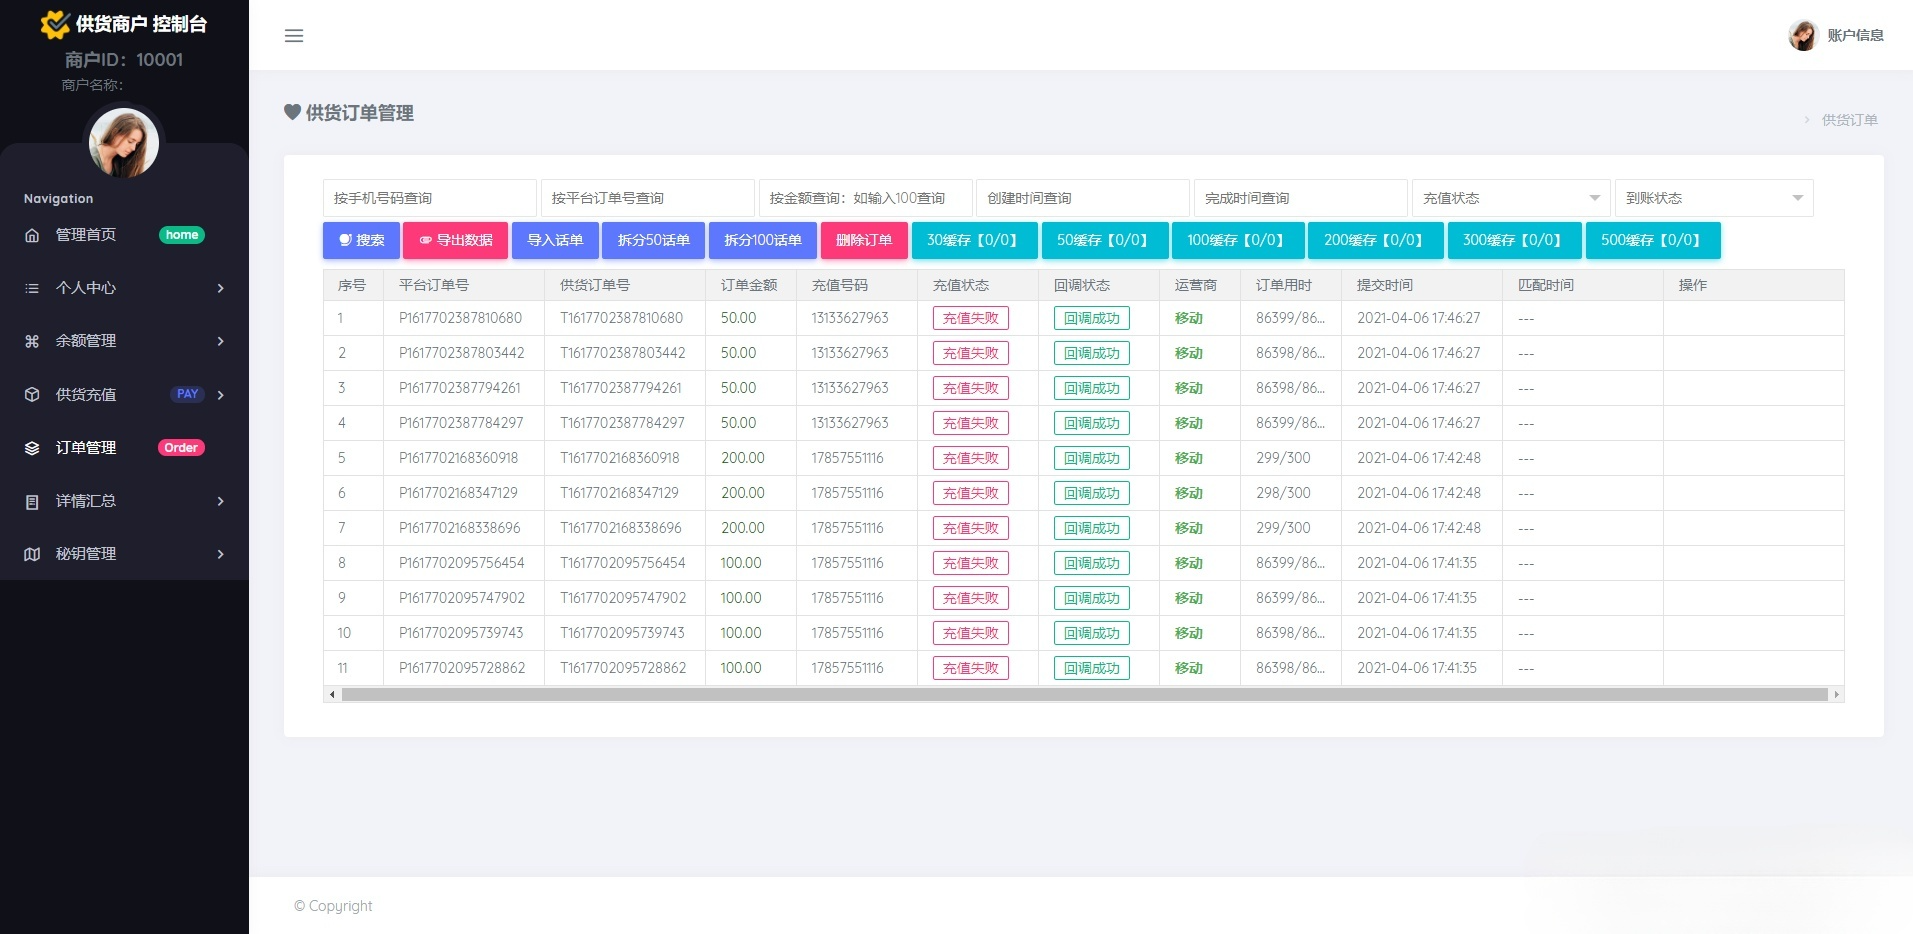Click the 搜索 search button
1913x934 pixels.
(x=361, y=240)
